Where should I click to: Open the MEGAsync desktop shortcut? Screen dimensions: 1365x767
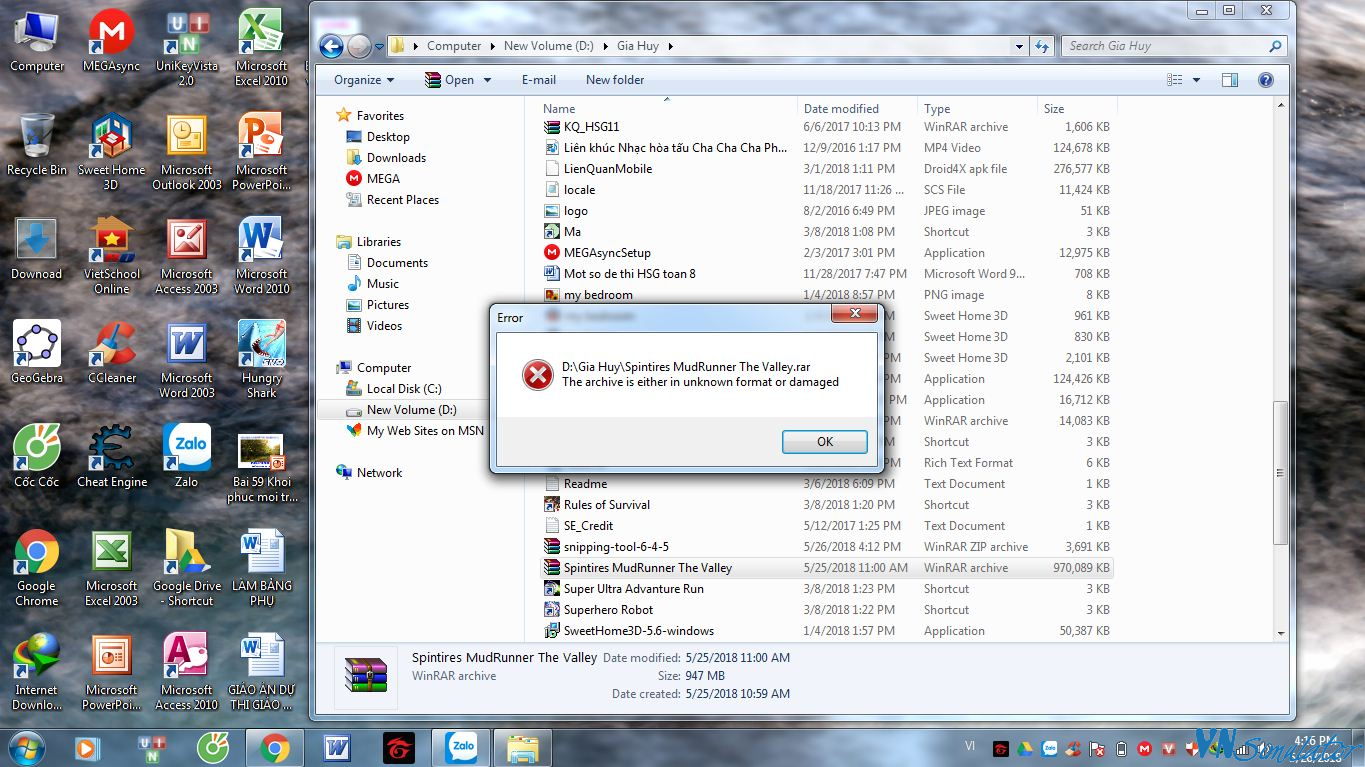click(x=112, y=42)
